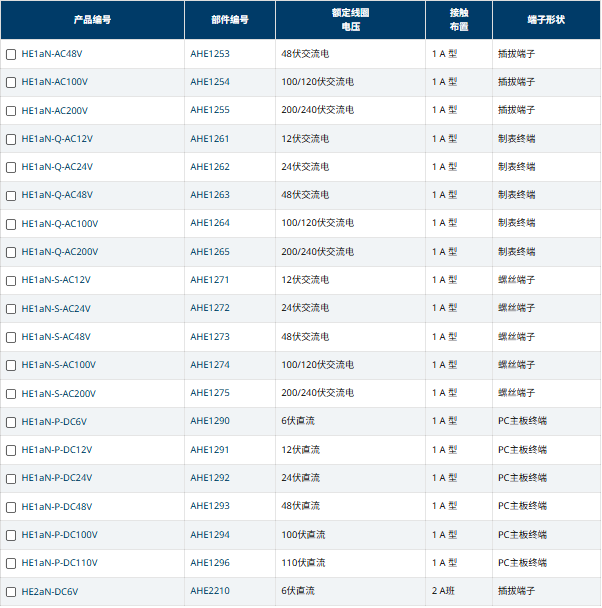
Task: Select the HE2aN-DC6V checkbox
Action: pos(11,592)
